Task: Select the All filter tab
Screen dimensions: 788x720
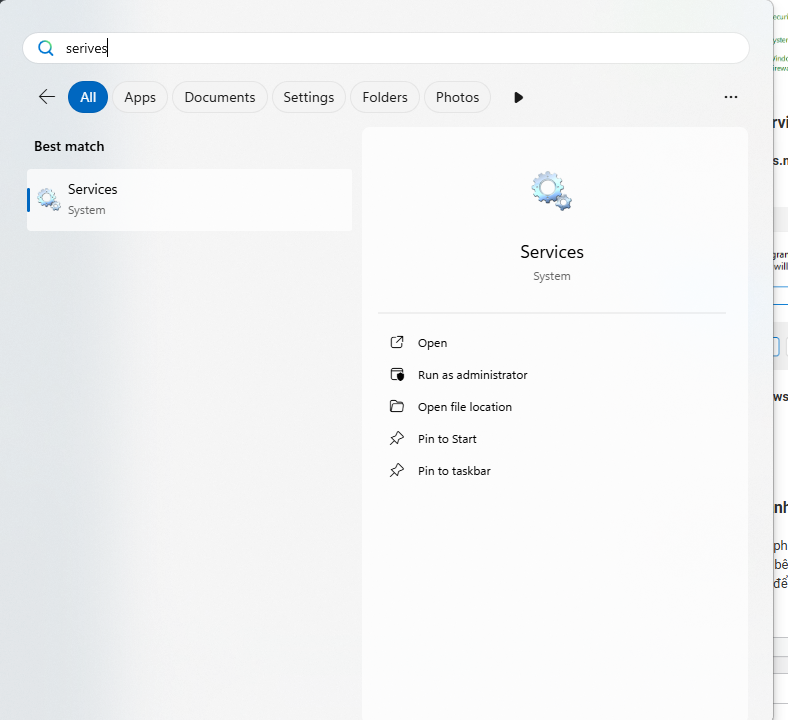Action: (88, 97)
